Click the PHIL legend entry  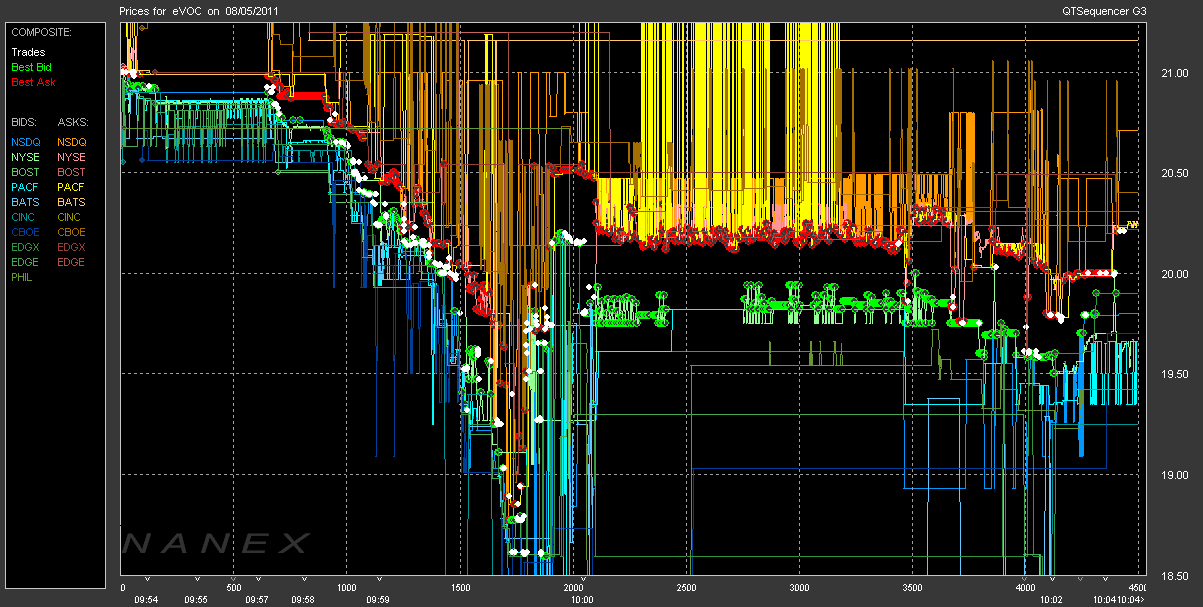point(24,277)
